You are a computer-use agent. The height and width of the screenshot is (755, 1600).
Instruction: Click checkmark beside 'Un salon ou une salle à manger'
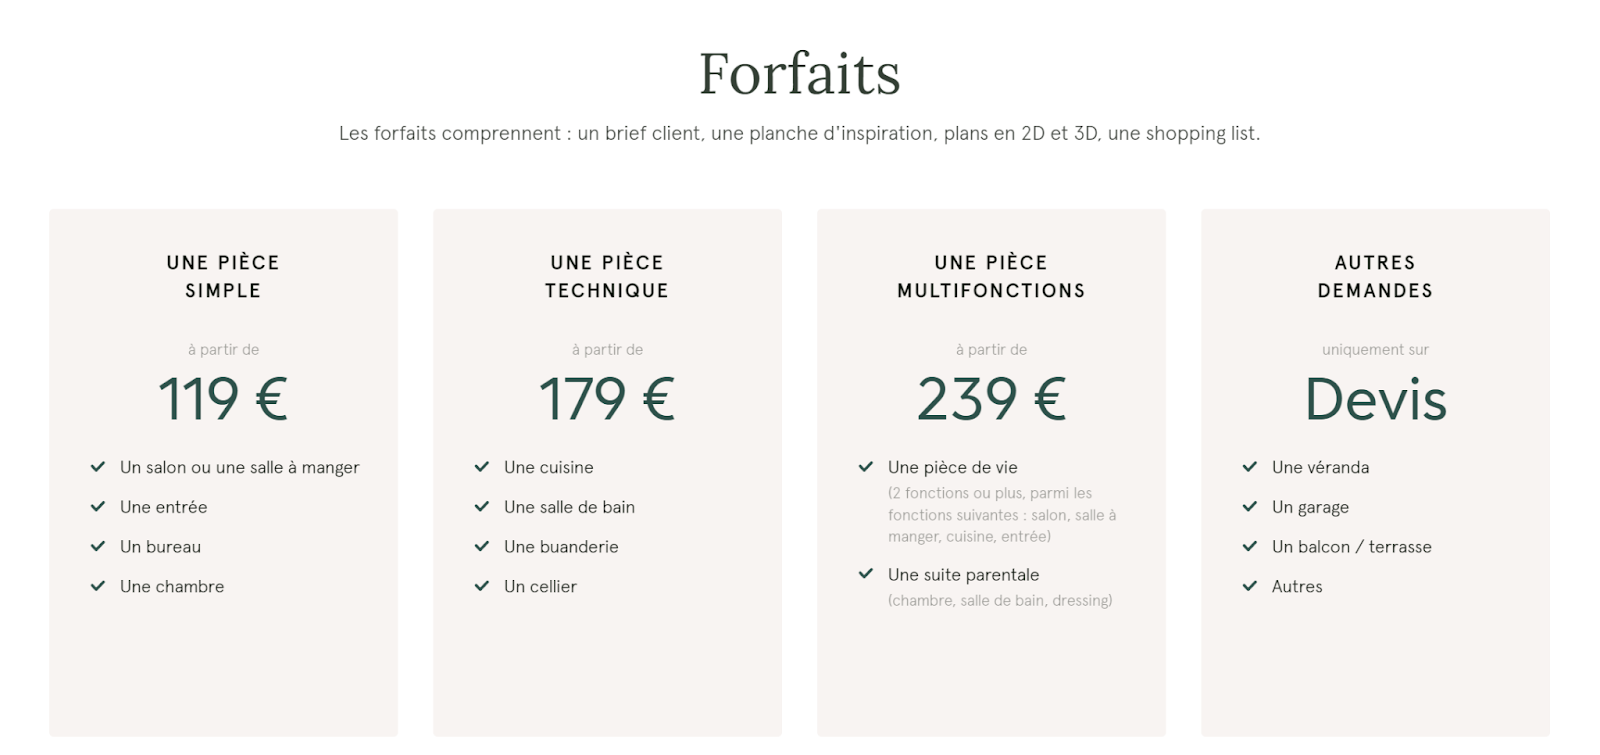pyautogui.click(x=98, y=467)
